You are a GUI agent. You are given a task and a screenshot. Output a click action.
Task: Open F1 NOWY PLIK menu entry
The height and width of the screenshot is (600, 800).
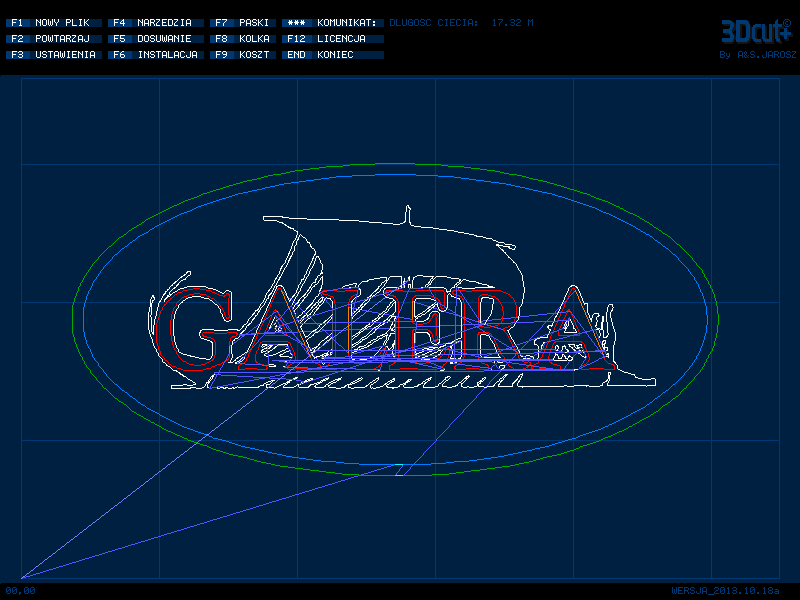tap(54, 23)
